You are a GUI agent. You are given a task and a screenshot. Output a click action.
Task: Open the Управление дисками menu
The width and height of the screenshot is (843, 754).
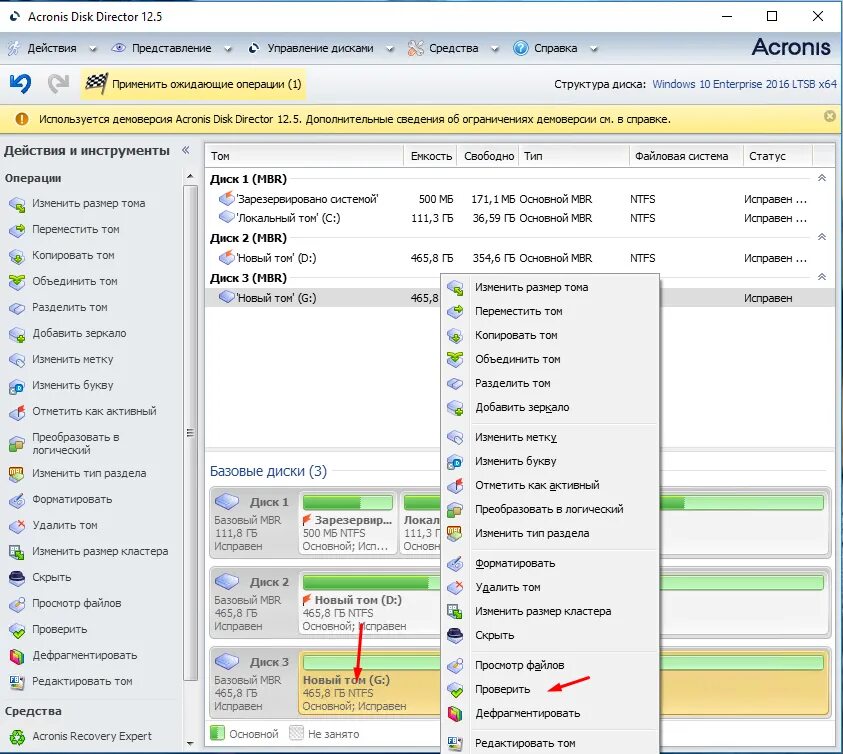[320, 48]
